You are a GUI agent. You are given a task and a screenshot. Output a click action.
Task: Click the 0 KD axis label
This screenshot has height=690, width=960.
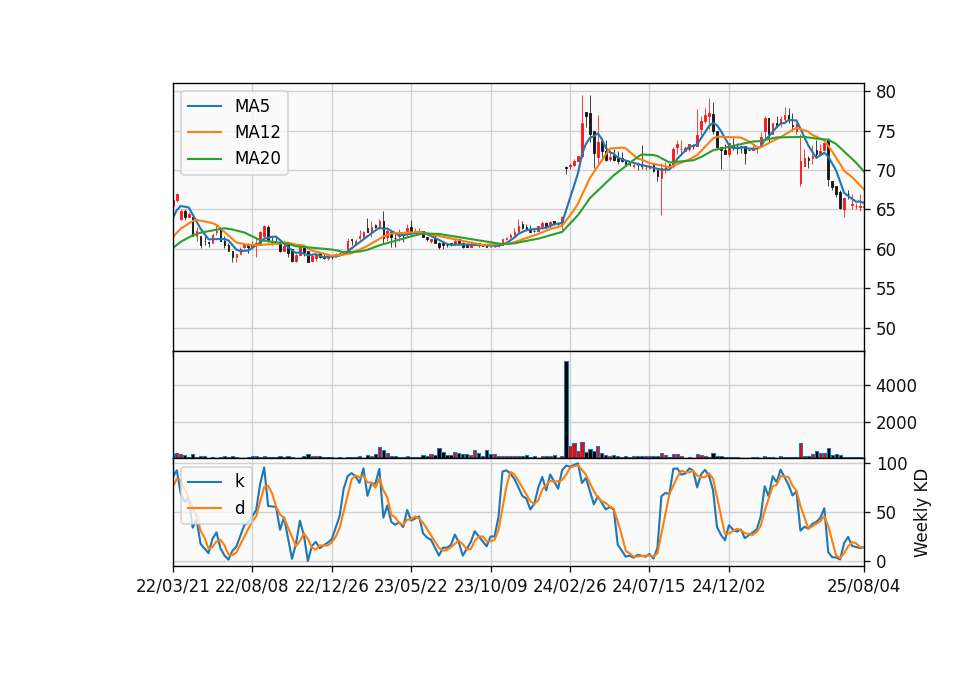pyautogui.click(x=880, y=561)
